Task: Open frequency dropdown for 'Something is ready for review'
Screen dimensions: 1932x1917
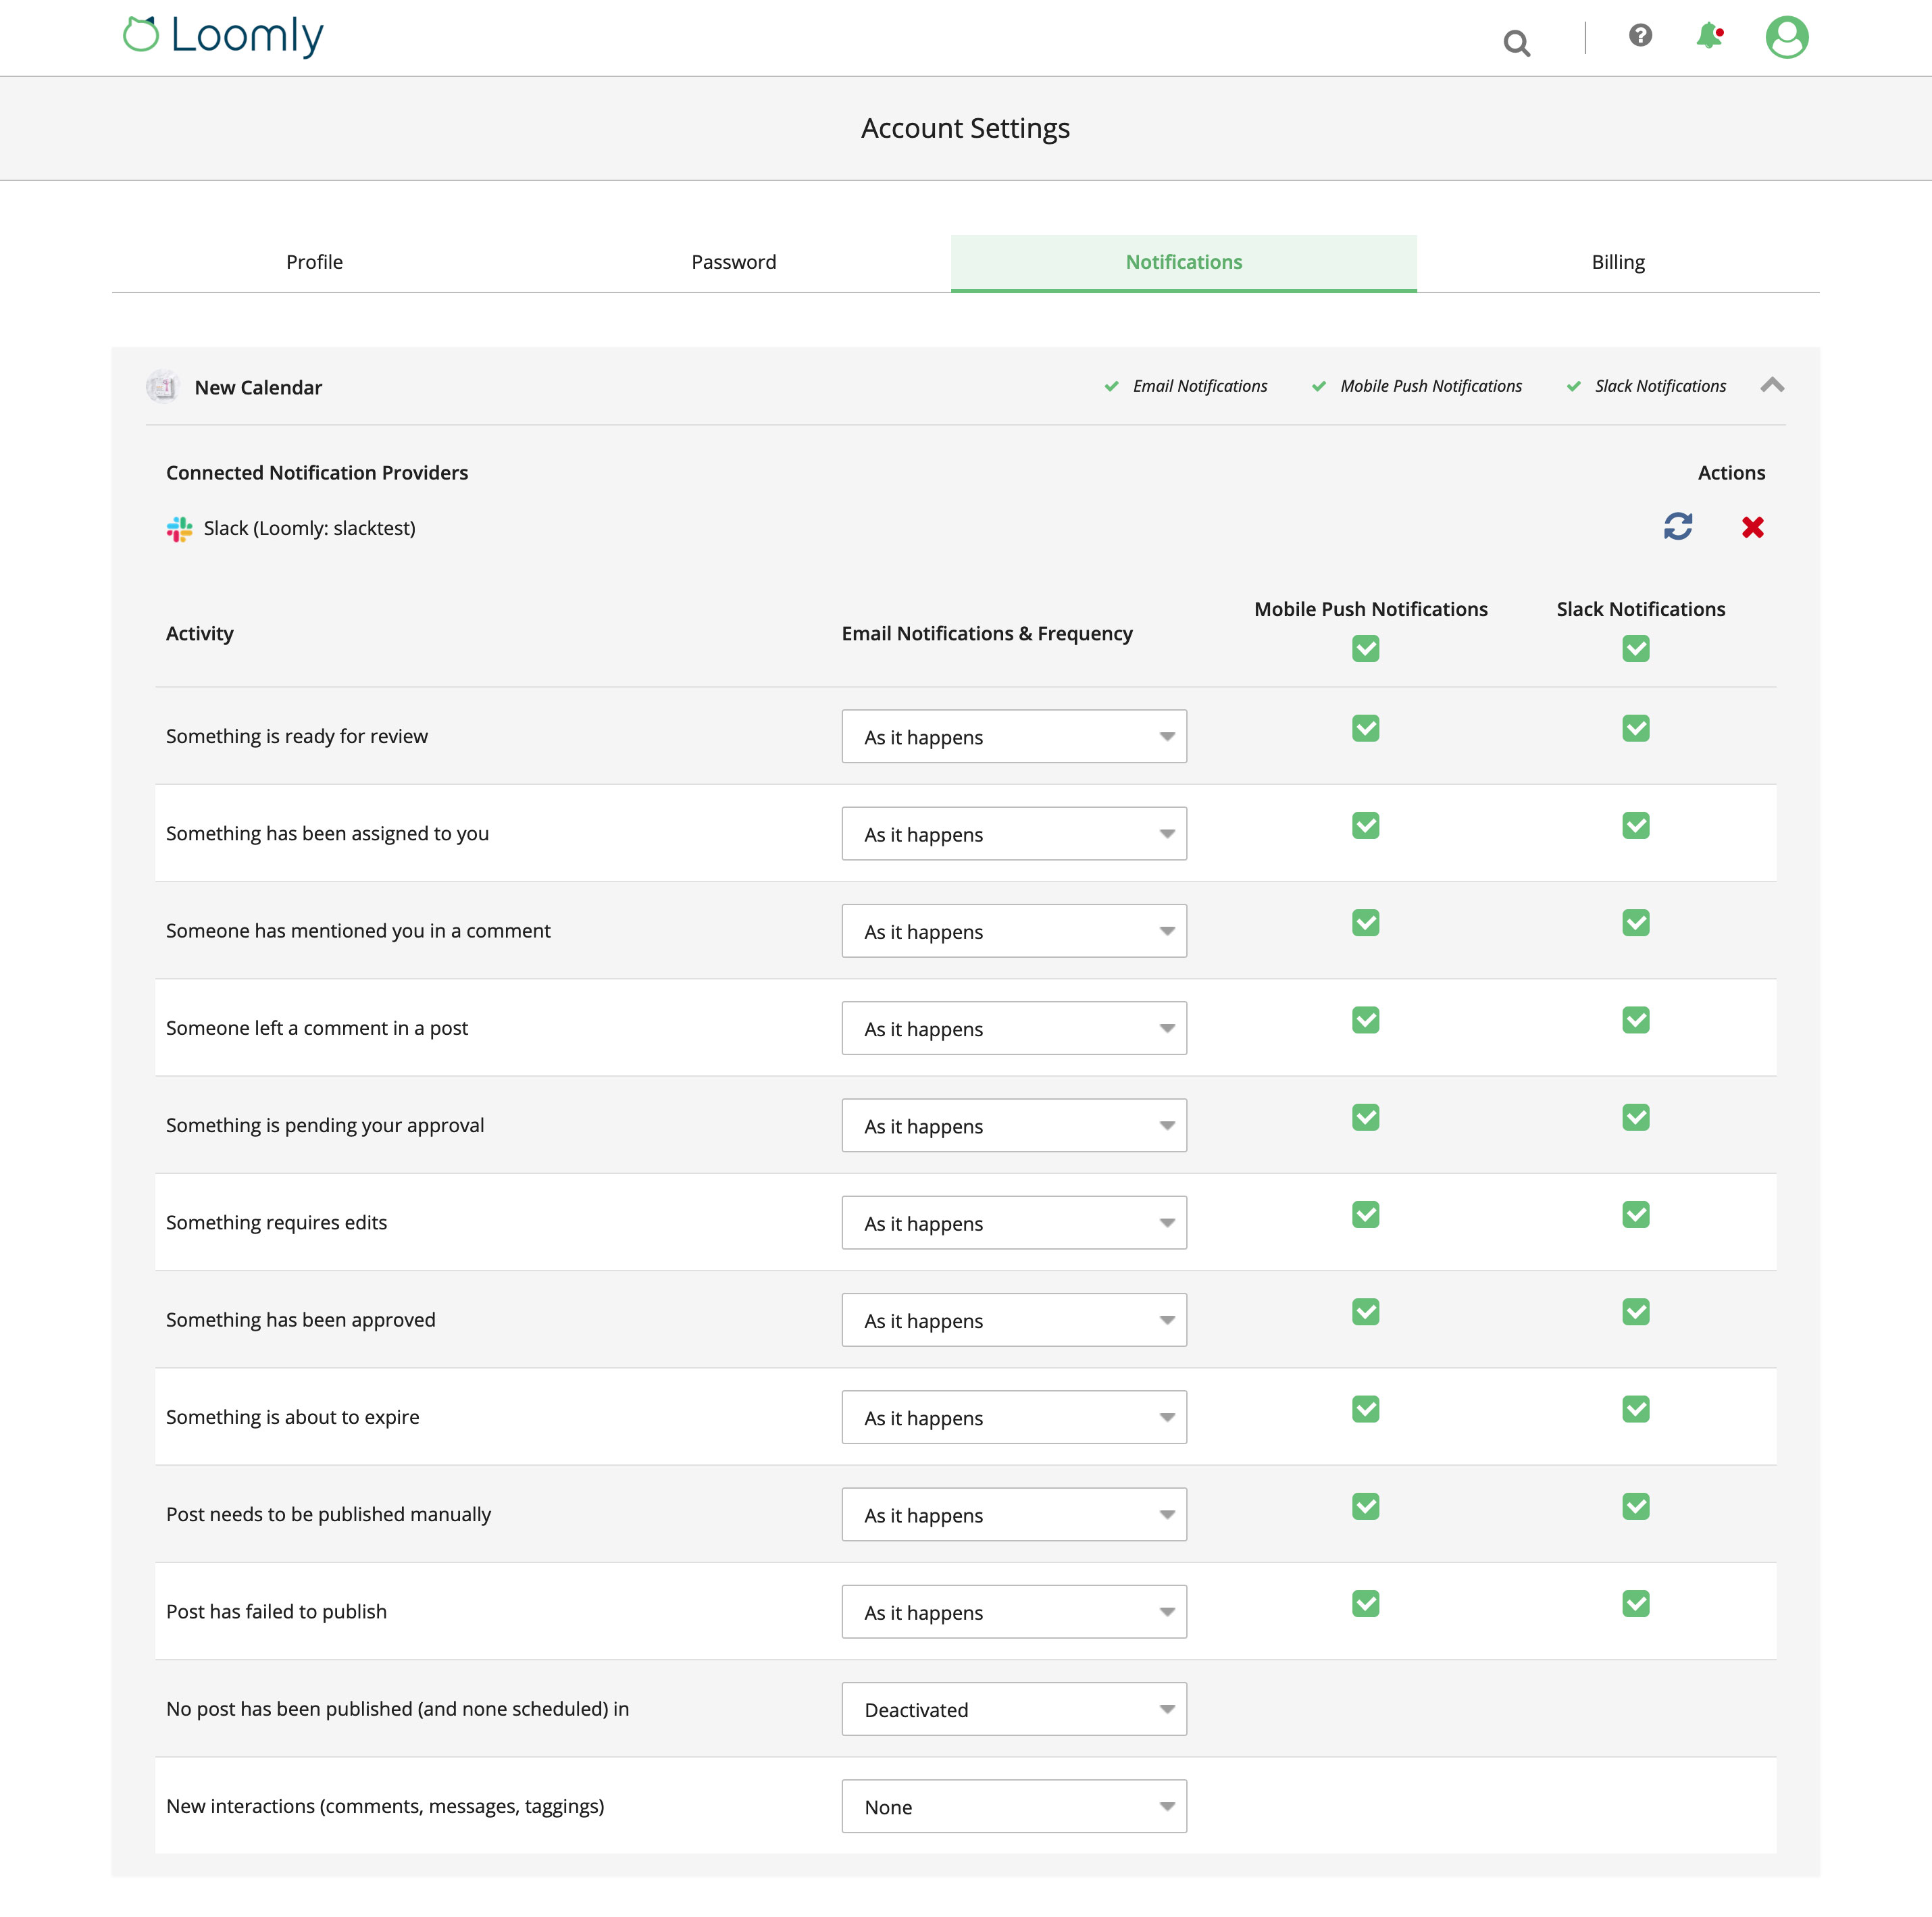Action: coord(1013,736)
